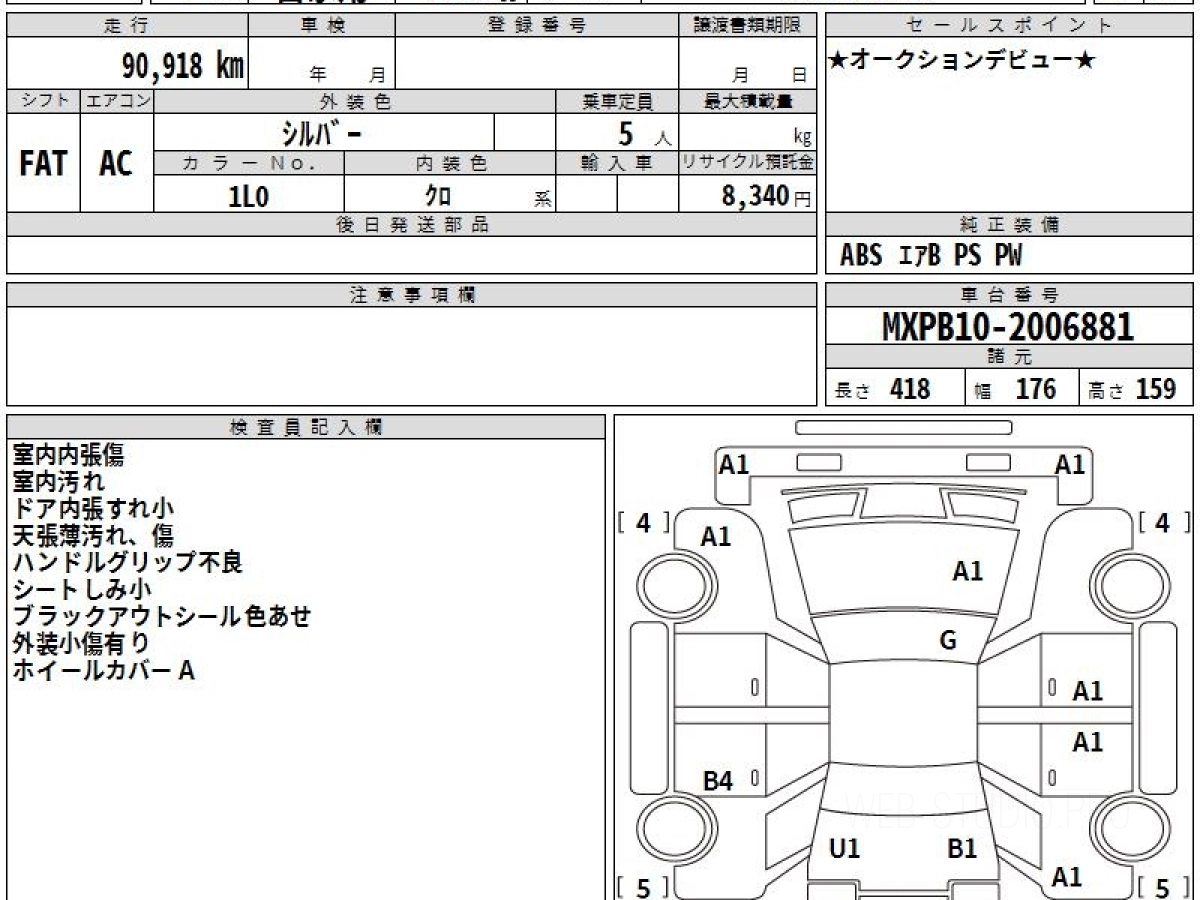Select the height value 高さ 159
1200x900 pixels.
point(1132,389)
